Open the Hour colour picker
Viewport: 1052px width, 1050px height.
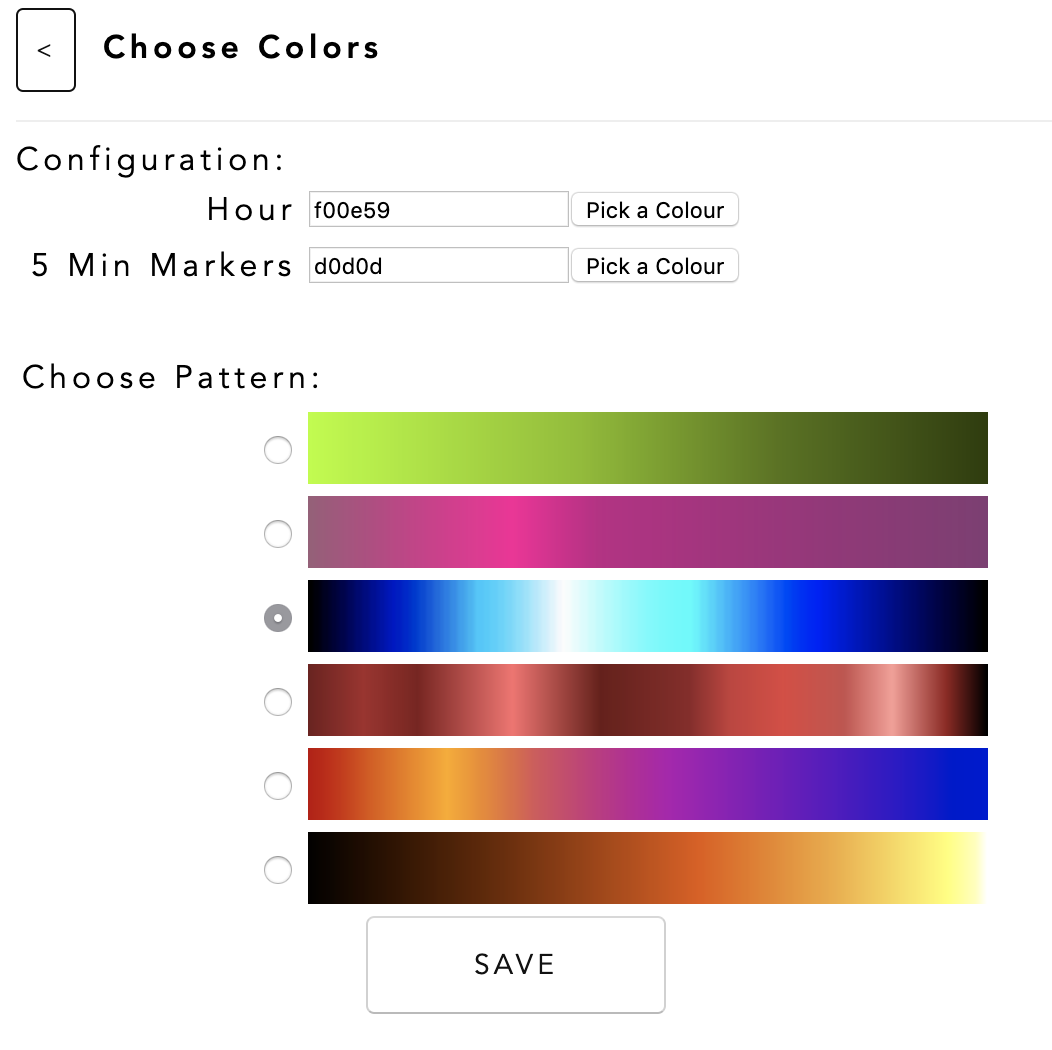tap(655, 210)
